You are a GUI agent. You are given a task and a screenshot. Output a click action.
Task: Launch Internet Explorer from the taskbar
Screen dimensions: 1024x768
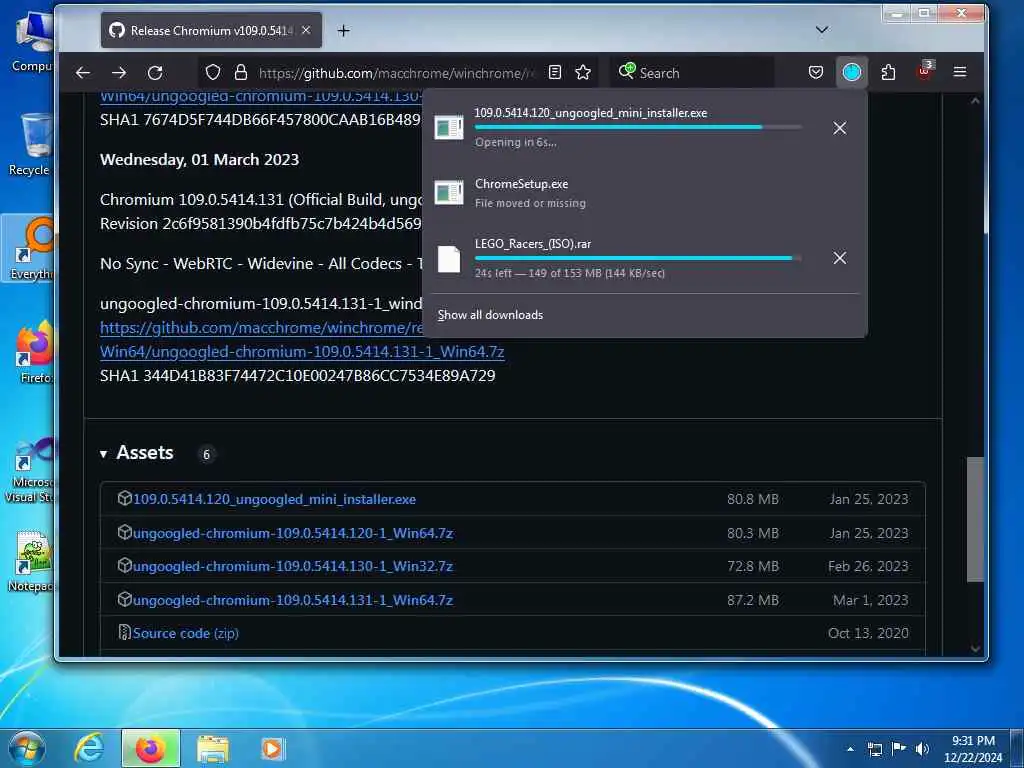tap(89, 748)
